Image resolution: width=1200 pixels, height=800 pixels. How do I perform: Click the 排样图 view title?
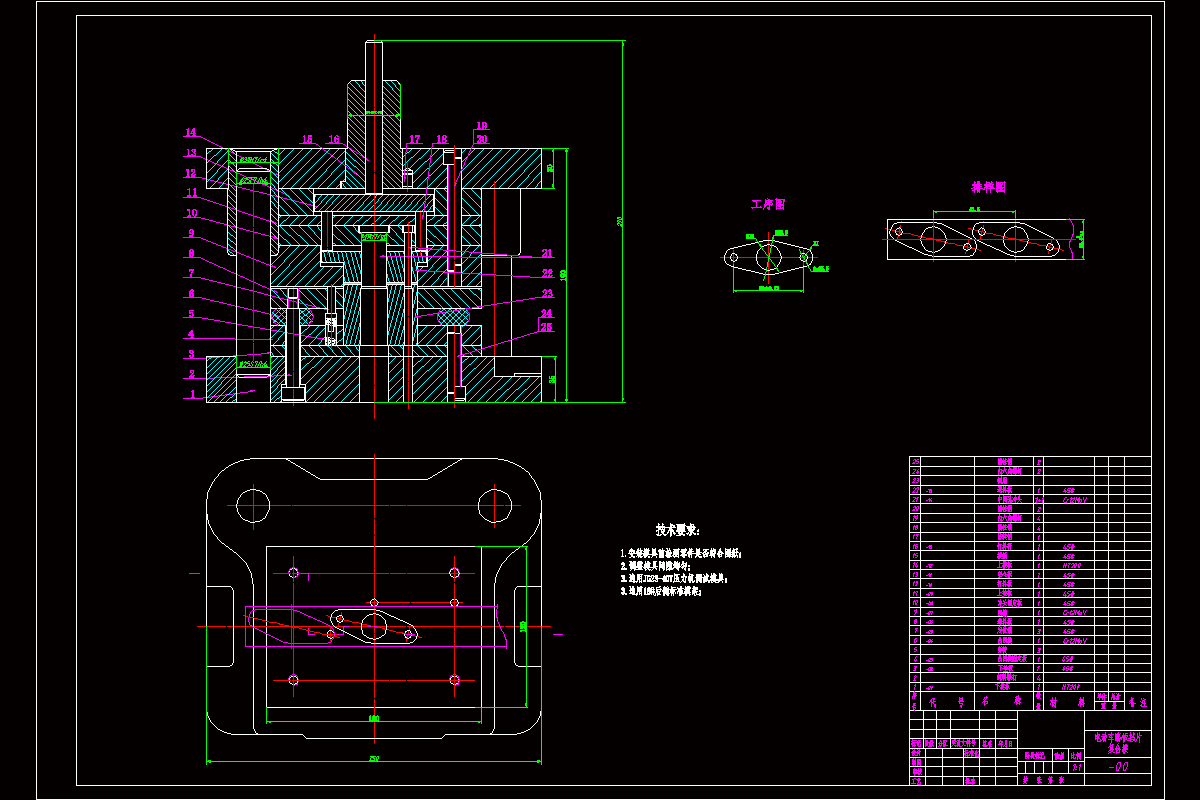pyautogui.click(x=988, y=187)
